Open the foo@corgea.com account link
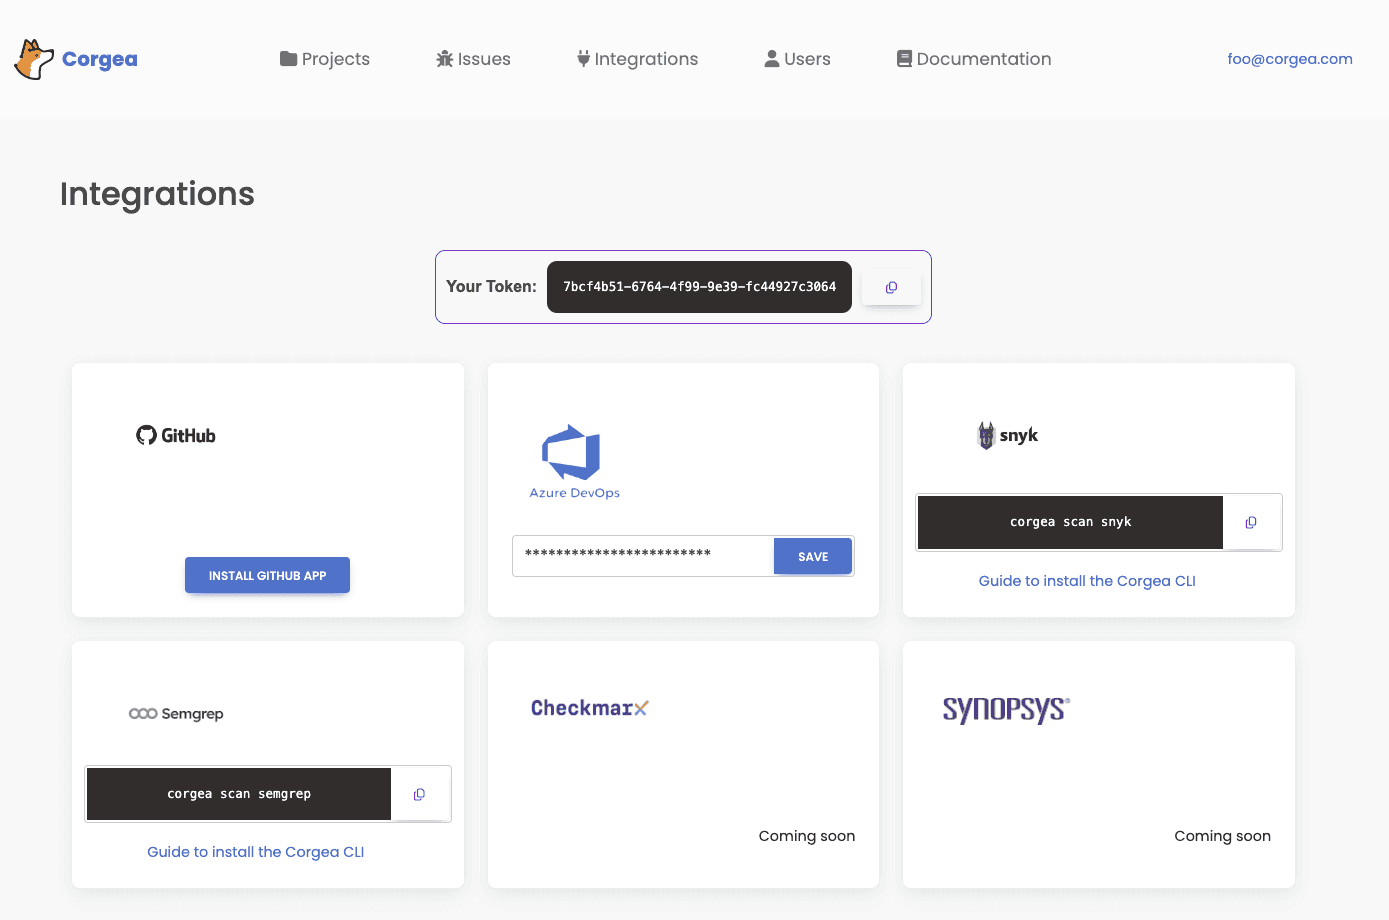 1289,59
